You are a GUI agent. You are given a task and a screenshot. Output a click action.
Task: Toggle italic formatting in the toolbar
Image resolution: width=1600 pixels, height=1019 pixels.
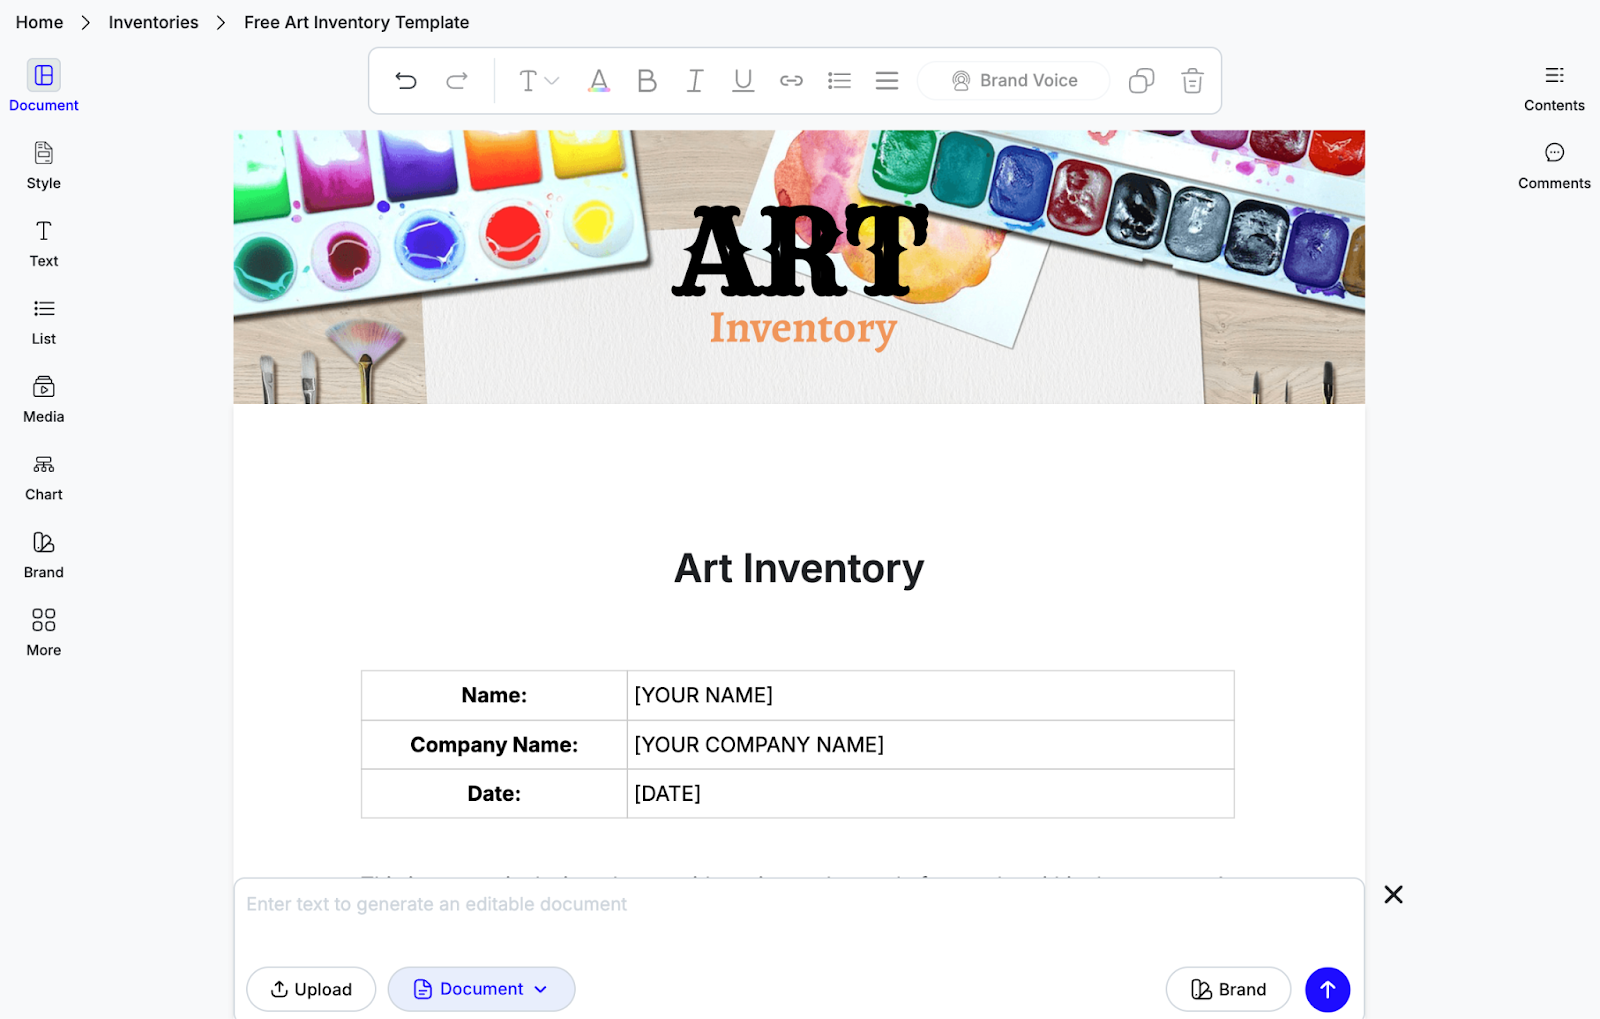click(x=694, y=80)
